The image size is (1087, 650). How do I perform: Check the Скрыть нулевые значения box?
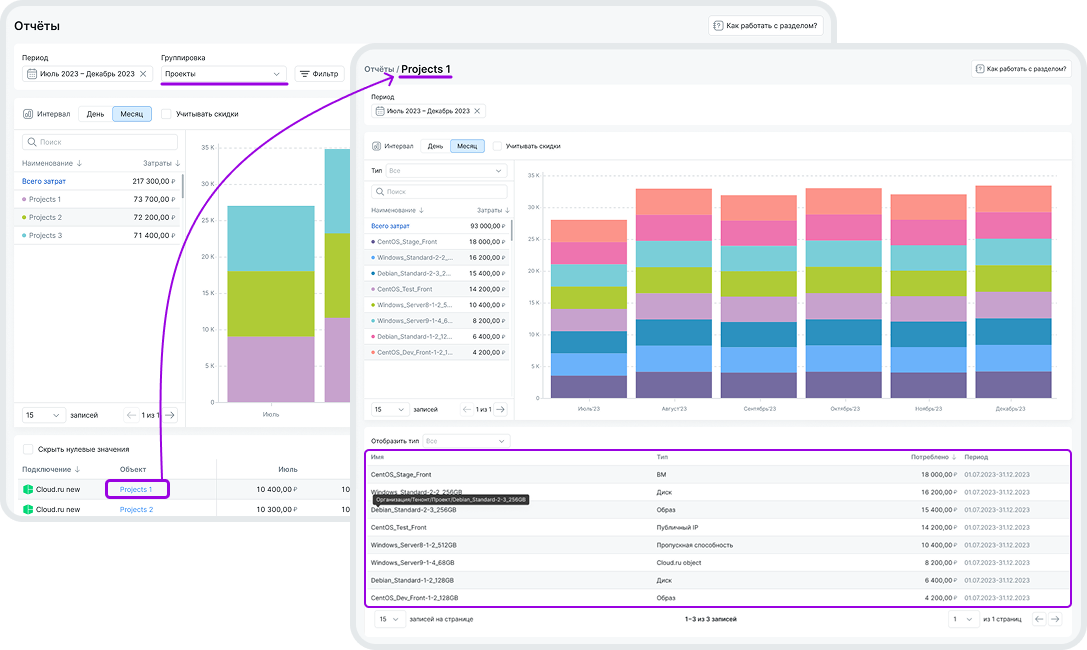point(28,449)
